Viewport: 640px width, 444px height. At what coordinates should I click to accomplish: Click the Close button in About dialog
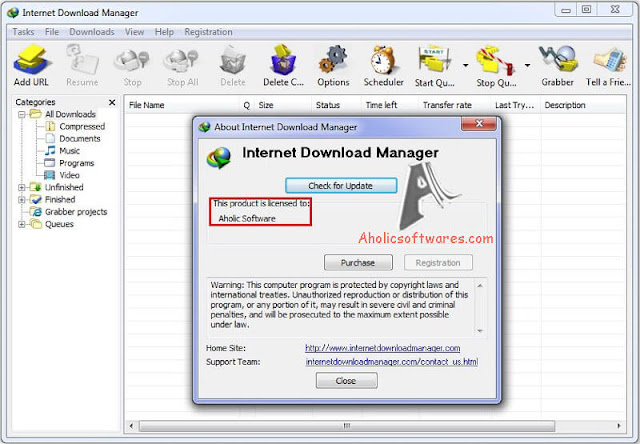(x=346, y=381)
